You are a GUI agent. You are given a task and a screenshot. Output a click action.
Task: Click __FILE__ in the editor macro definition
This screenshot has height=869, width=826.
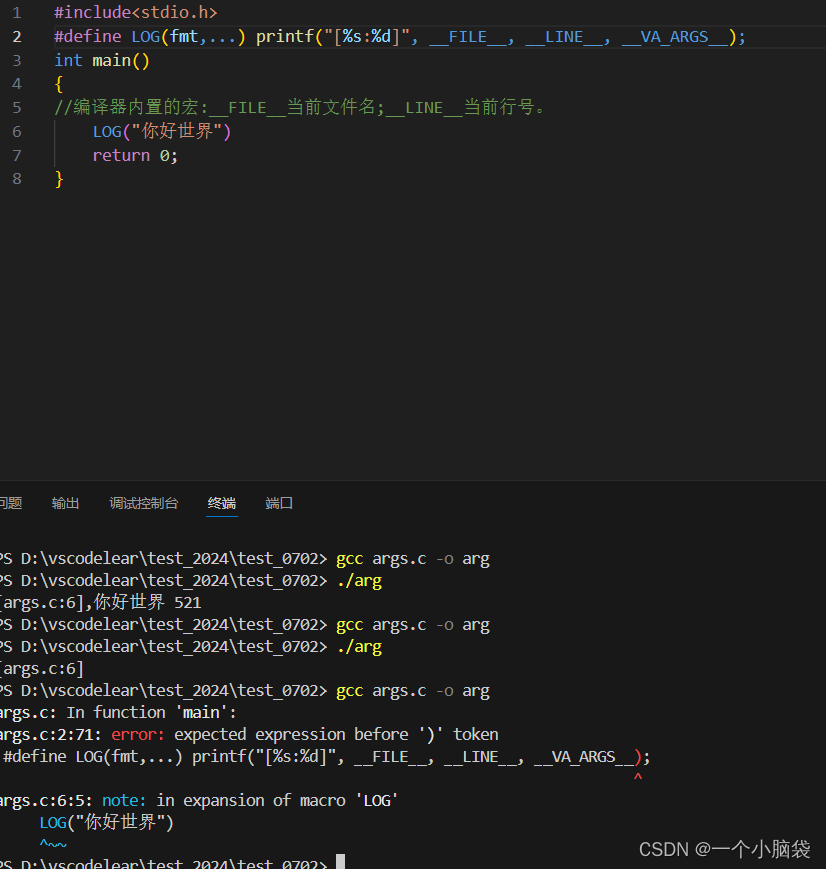468,37
